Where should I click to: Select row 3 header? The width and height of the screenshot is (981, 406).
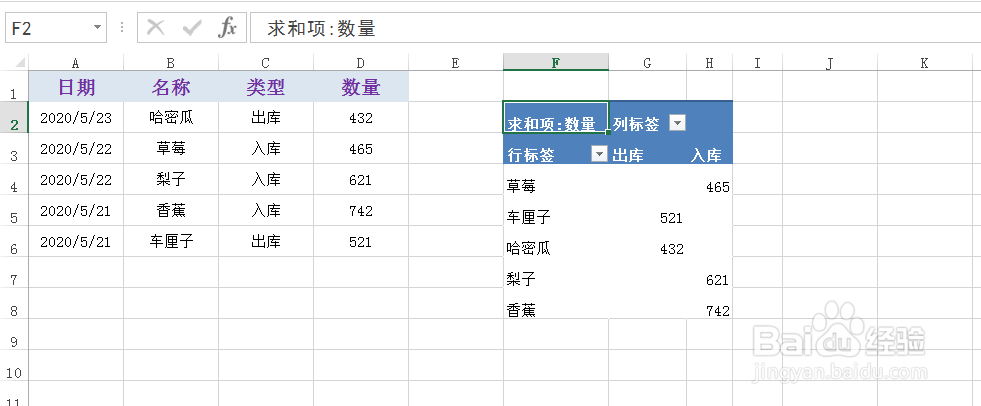[x=14, y=149]
